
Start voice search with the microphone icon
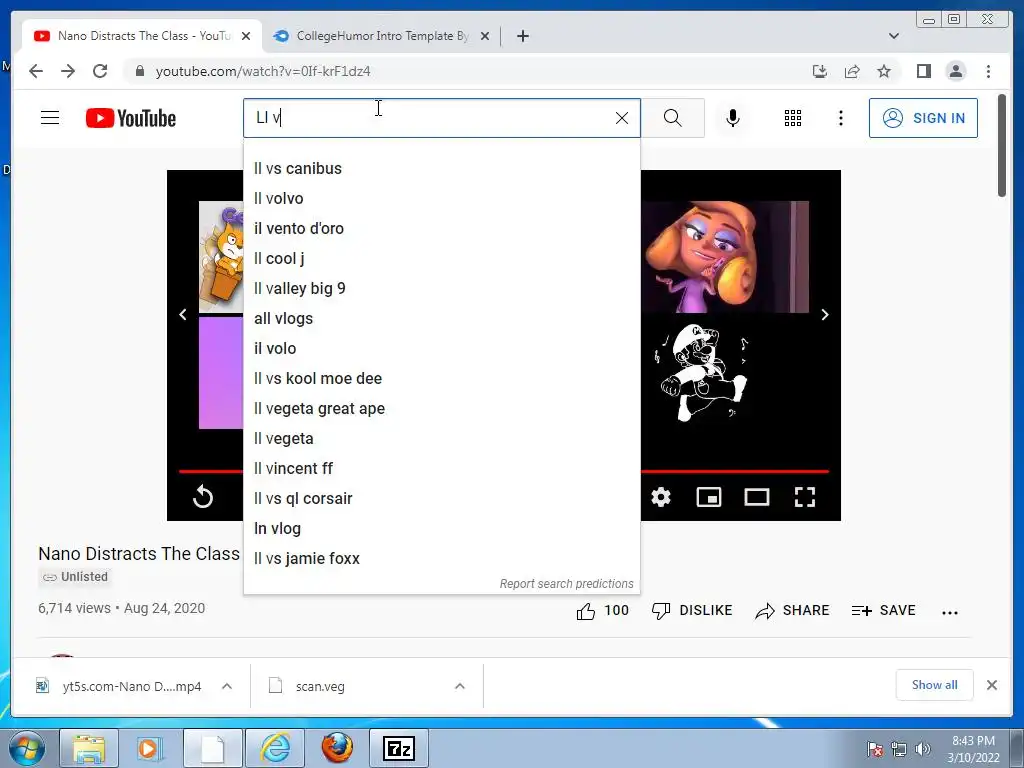(x=733, y=118)
